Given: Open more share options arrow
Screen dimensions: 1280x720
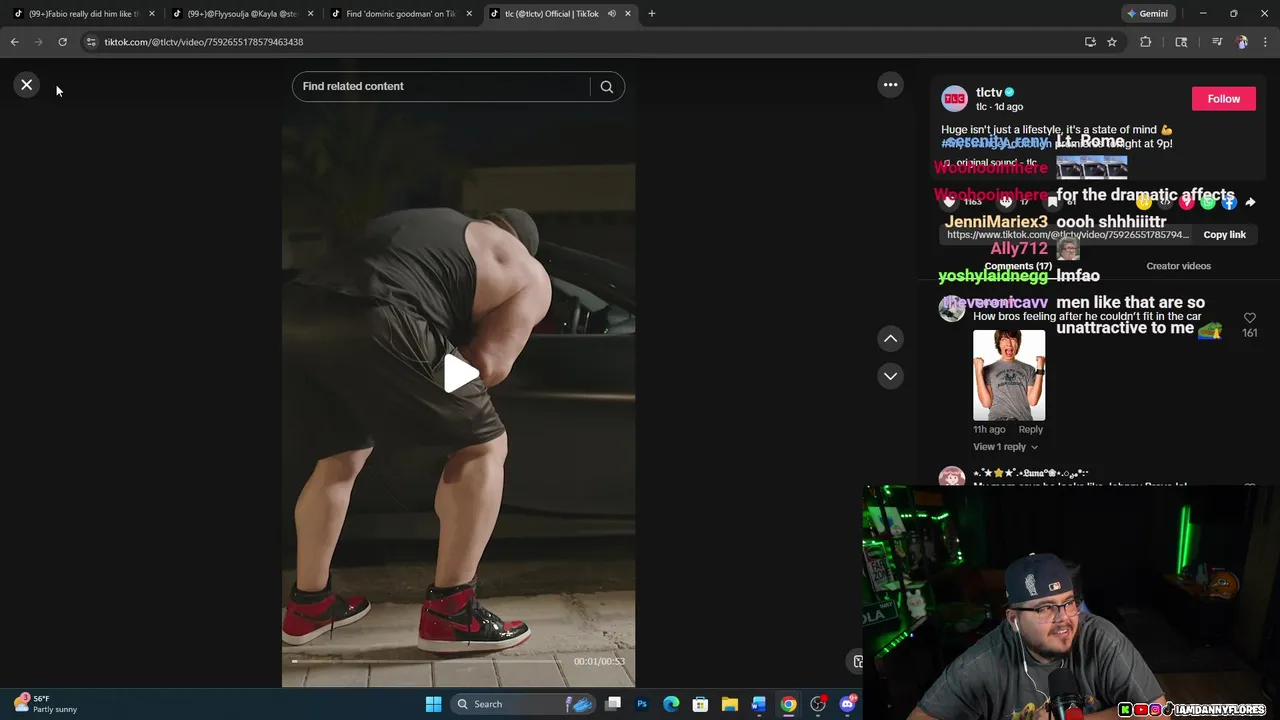Looking at the screenshot, I should (1249, 202).
